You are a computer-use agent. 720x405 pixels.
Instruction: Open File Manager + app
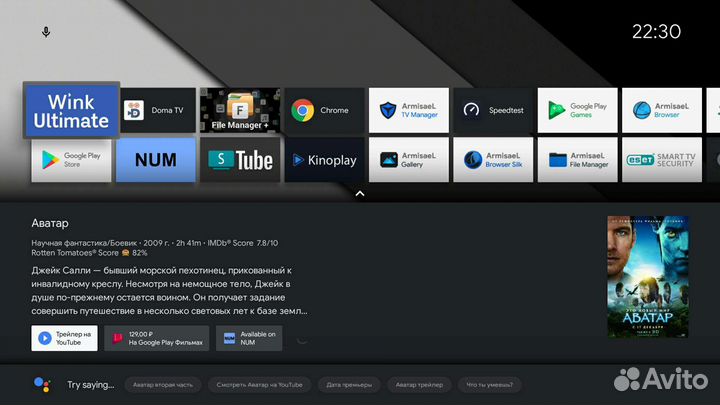point(240,110)
